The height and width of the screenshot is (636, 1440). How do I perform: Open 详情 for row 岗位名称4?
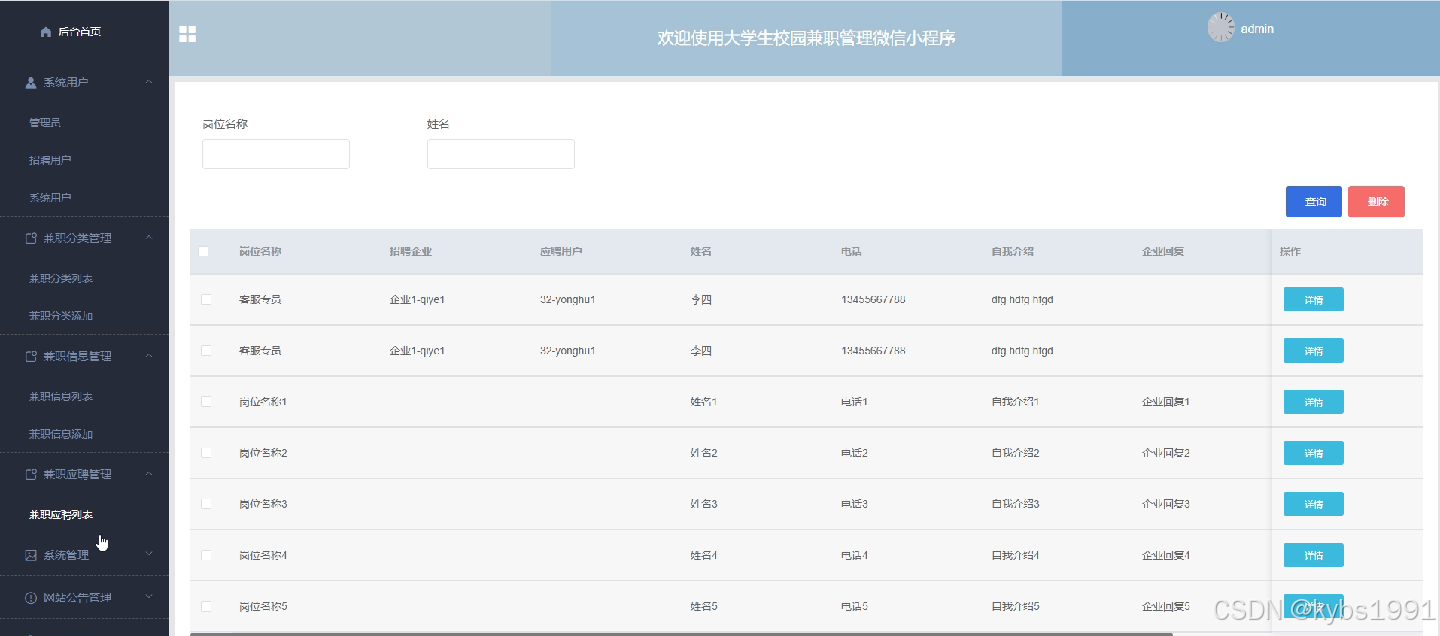coord(1313,555)
